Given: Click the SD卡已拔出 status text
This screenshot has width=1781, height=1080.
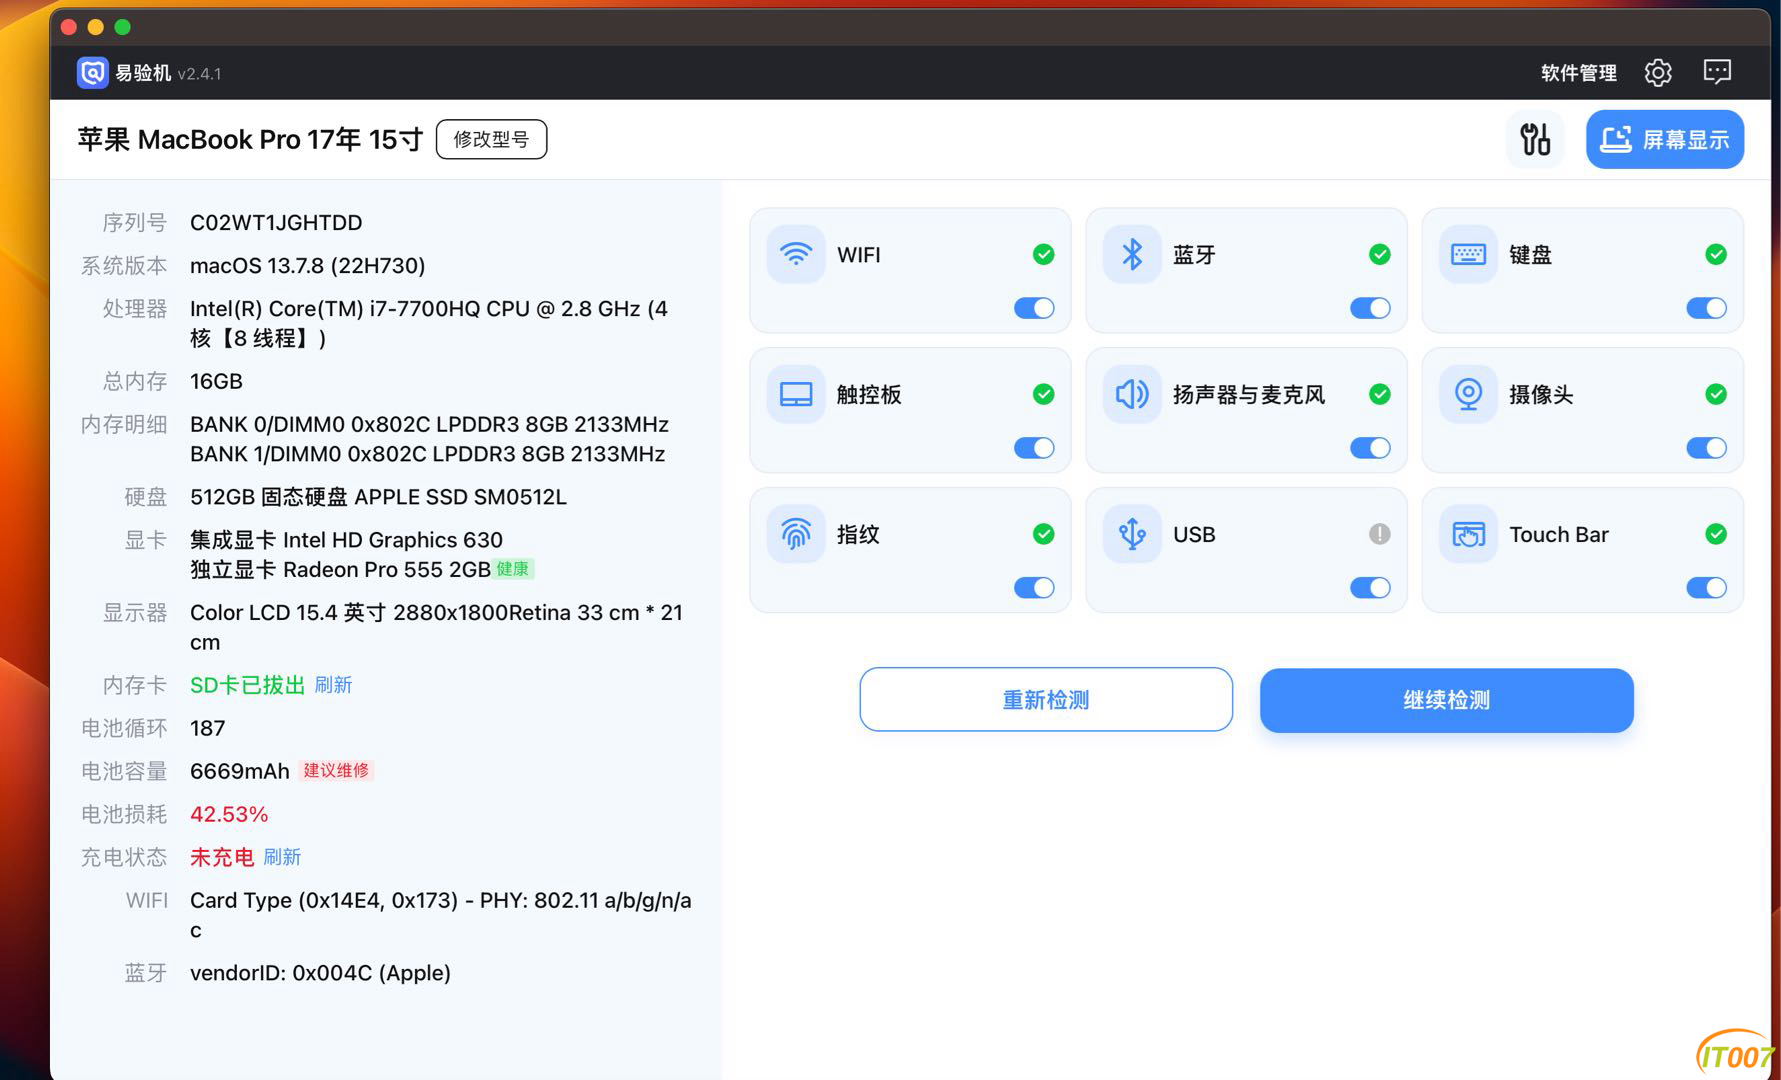Looking at the screenshot, I should click(x=247, y=685).
